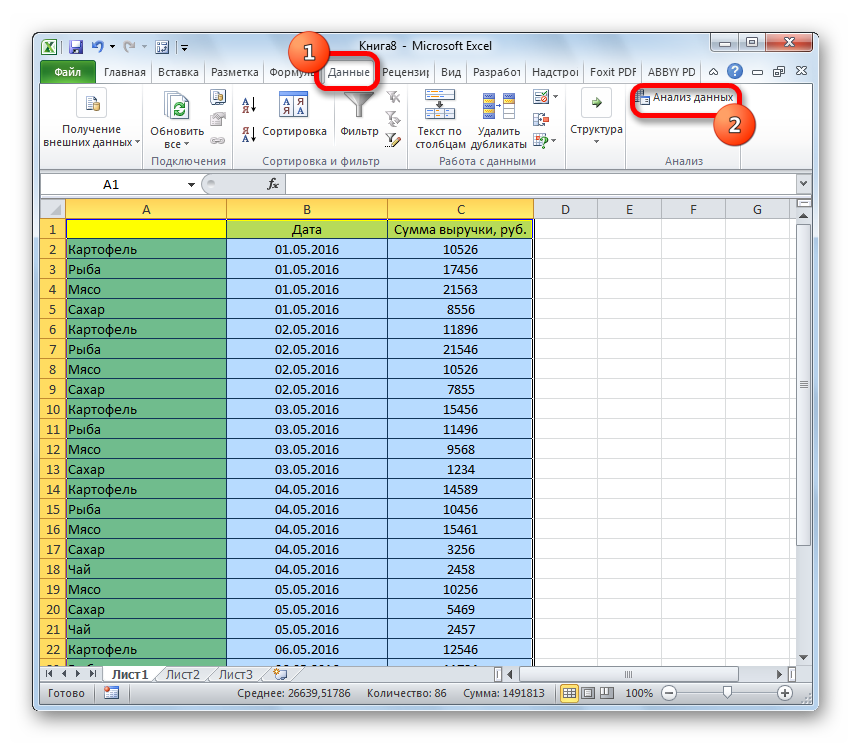Click the Sort A to Z ascending icon
The width and height of the screenshot is (852, 744).
coord(249,104)
